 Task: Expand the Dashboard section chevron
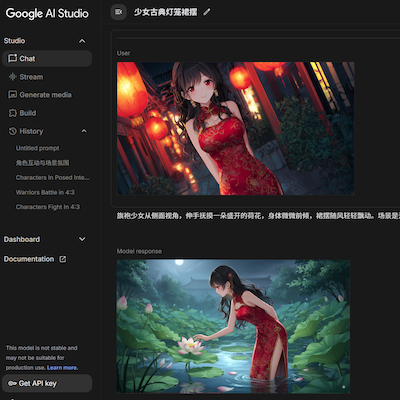pyautogui.click(x=82, y=239)
